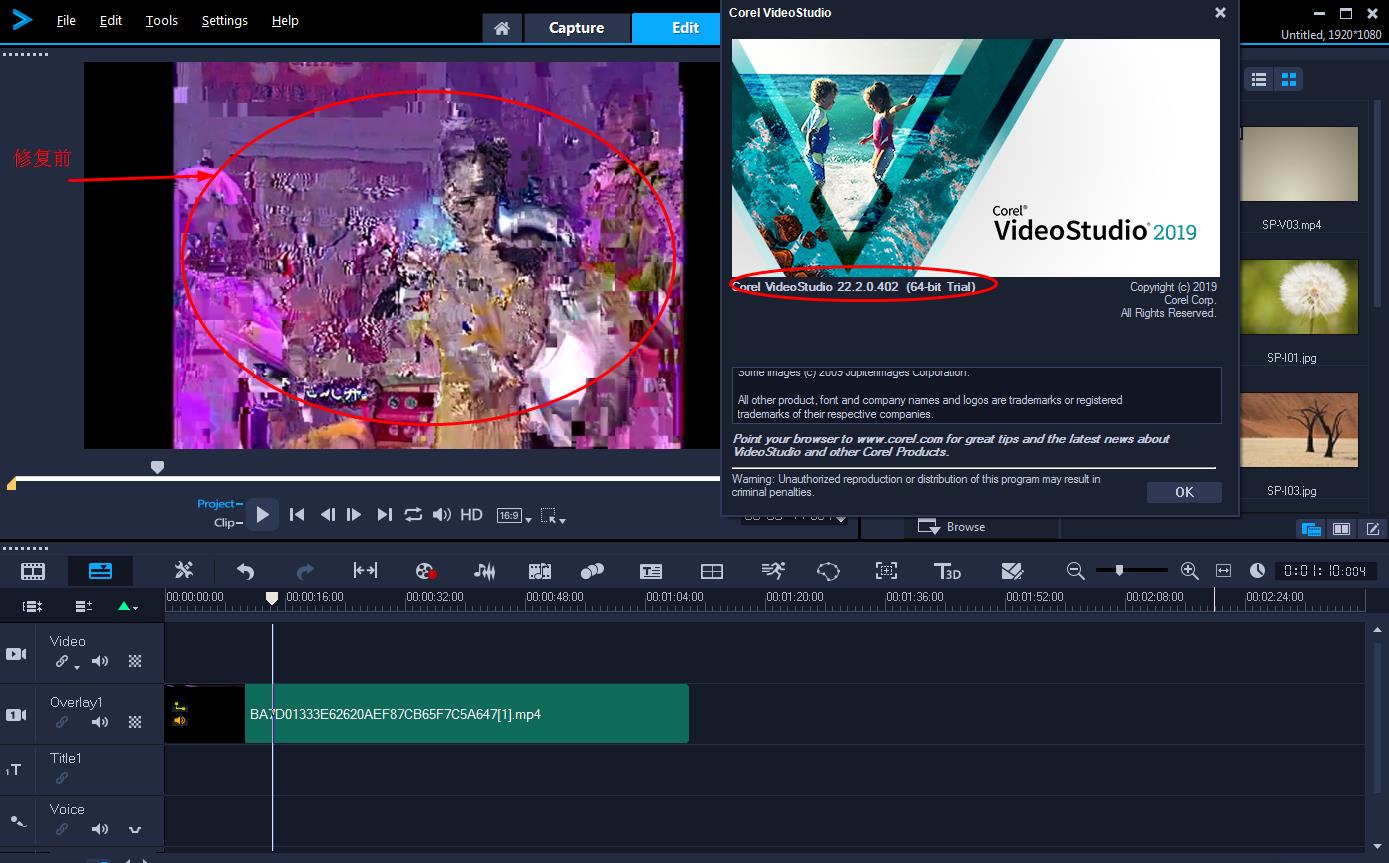Open the Pan and Zoom icon
This screenshot has width=1389, height=863.
pos(886,571)
